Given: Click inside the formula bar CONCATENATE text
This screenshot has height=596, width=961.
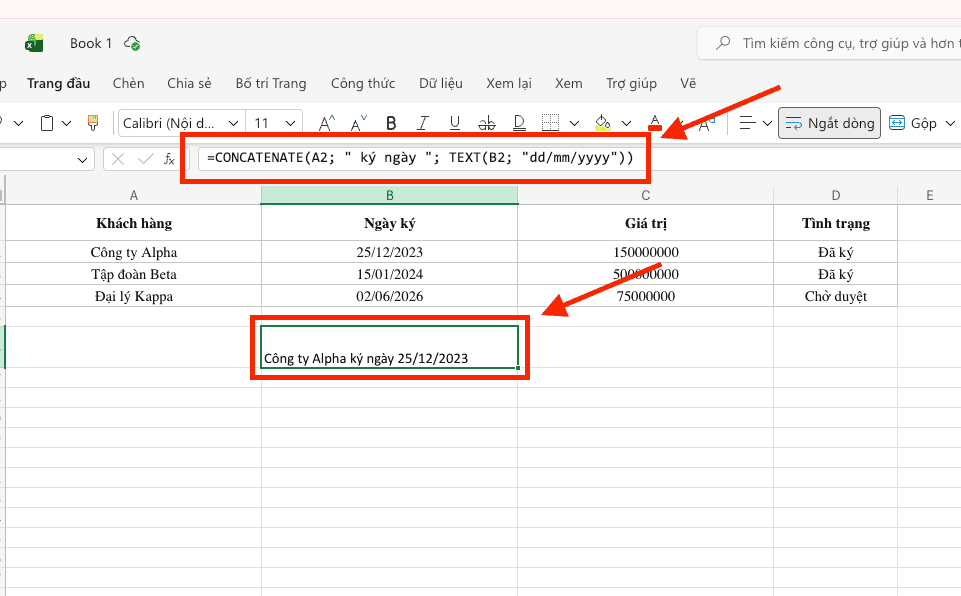Looking at the screenshot, I should tap(420, 158).
